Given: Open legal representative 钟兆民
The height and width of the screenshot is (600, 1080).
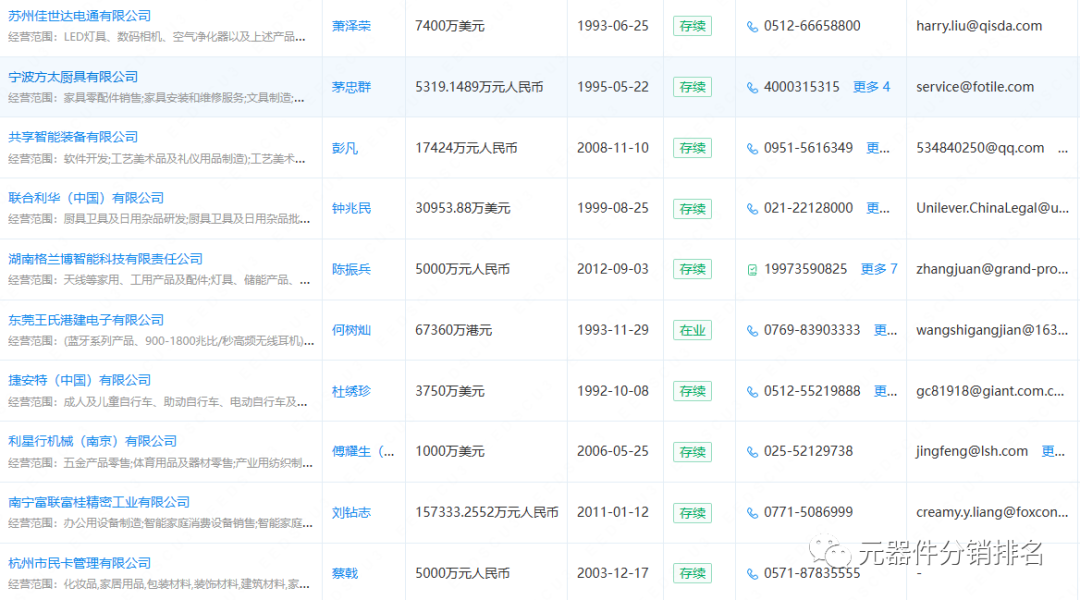Looking at the screenshot, I should click(x=351, y=208).
